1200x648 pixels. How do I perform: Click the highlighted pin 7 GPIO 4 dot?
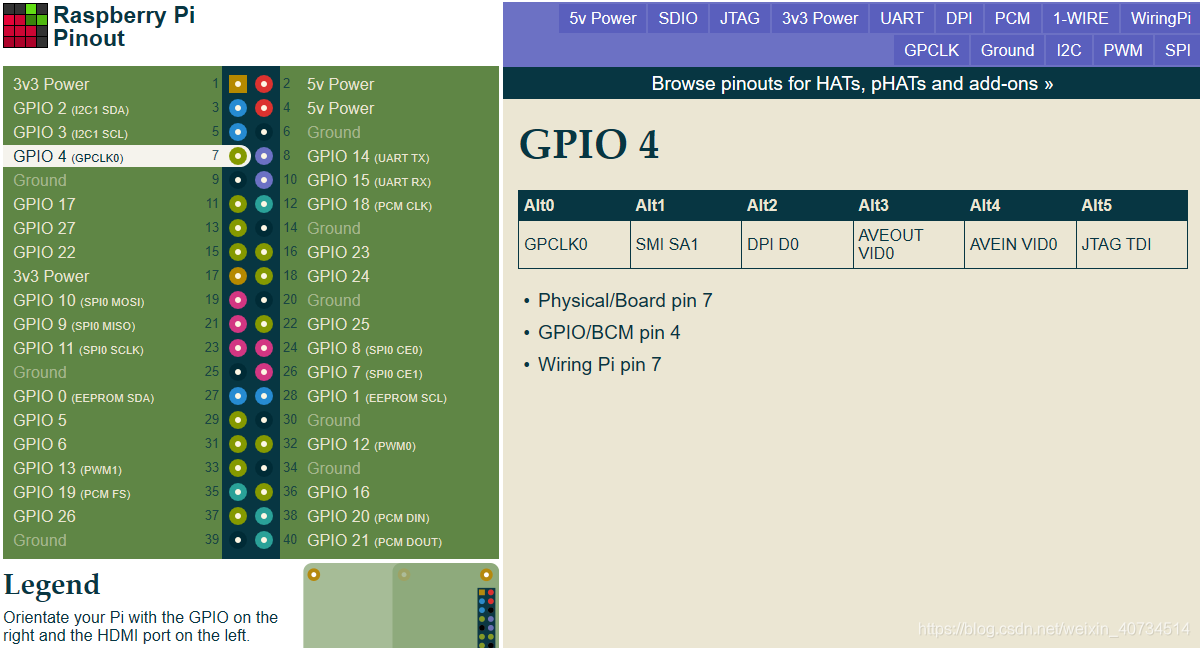point(238,156)
